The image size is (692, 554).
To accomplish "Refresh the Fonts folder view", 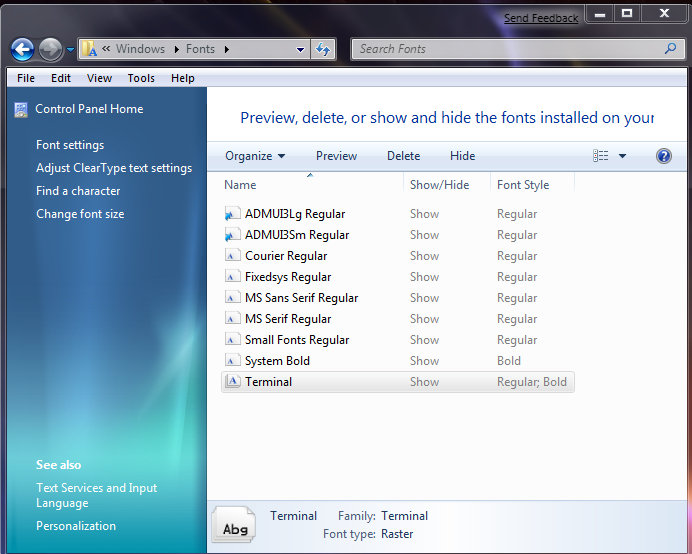I will [x=323, y=49].
